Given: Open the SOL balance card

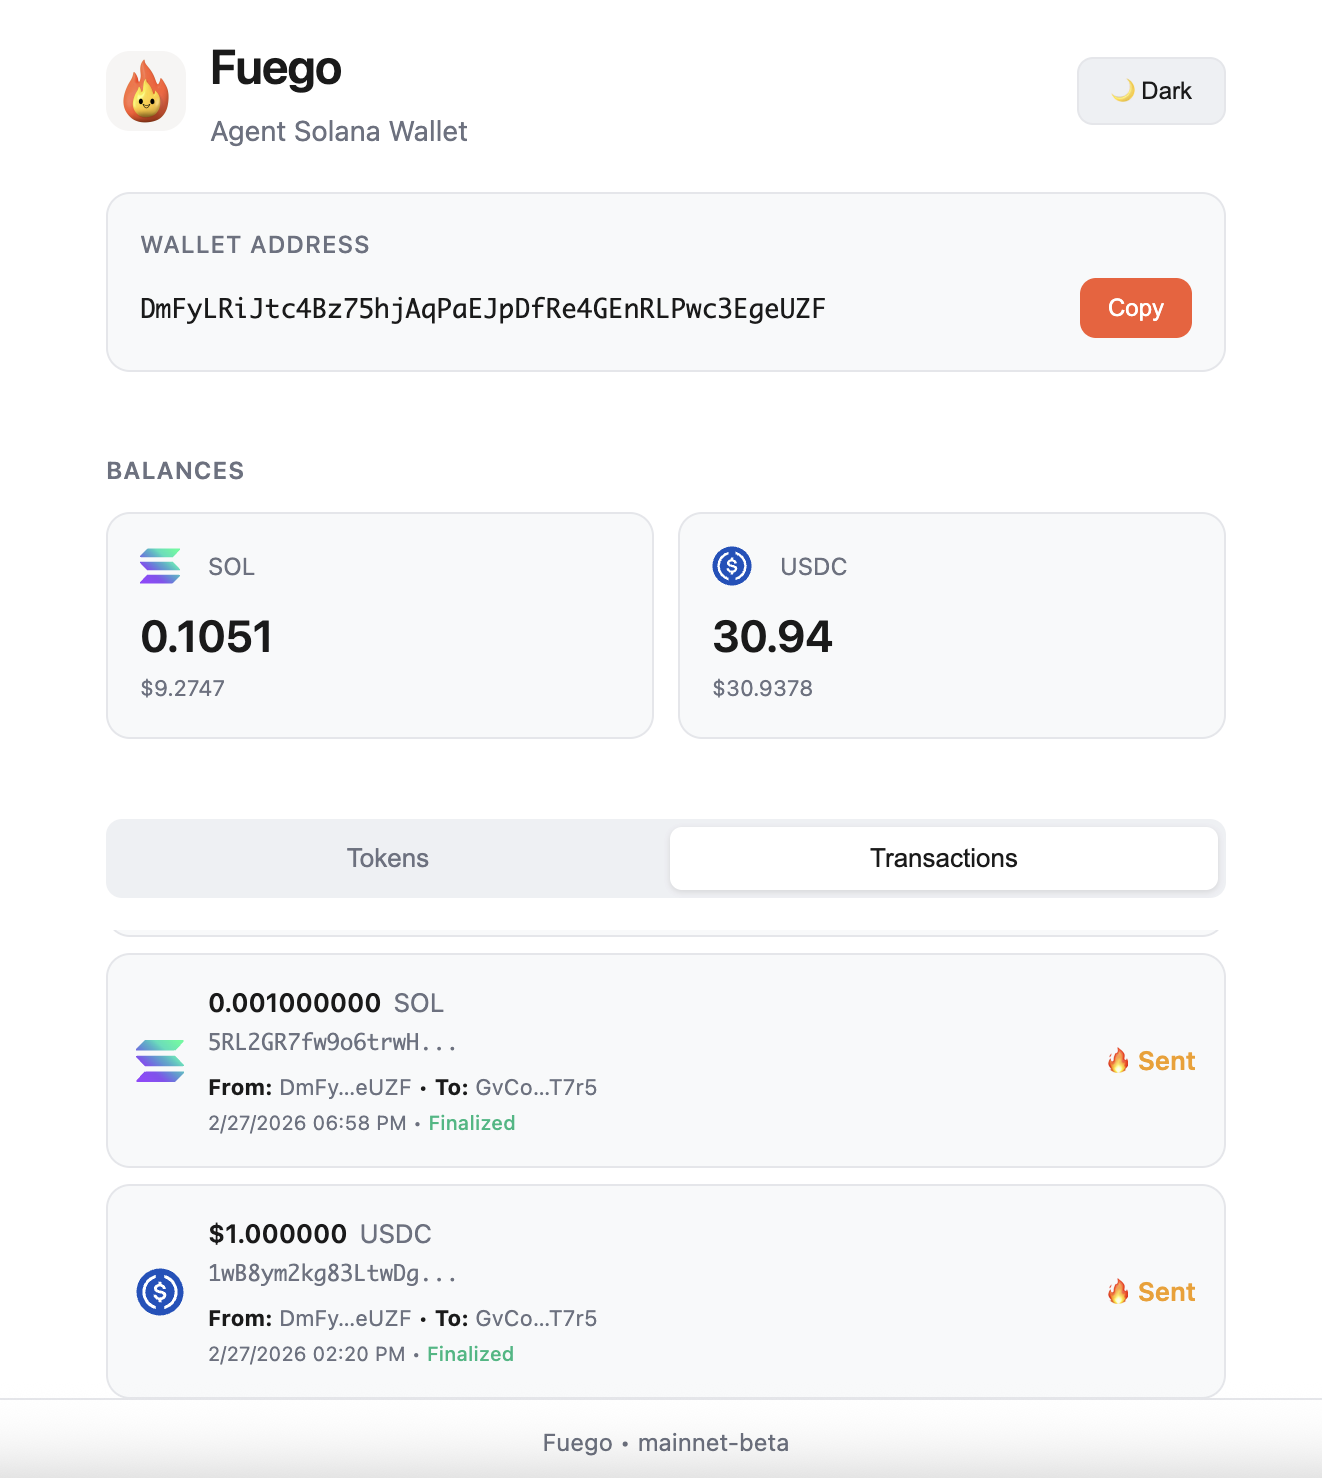Looking at the screenshot, I should (x=380, y=626).
